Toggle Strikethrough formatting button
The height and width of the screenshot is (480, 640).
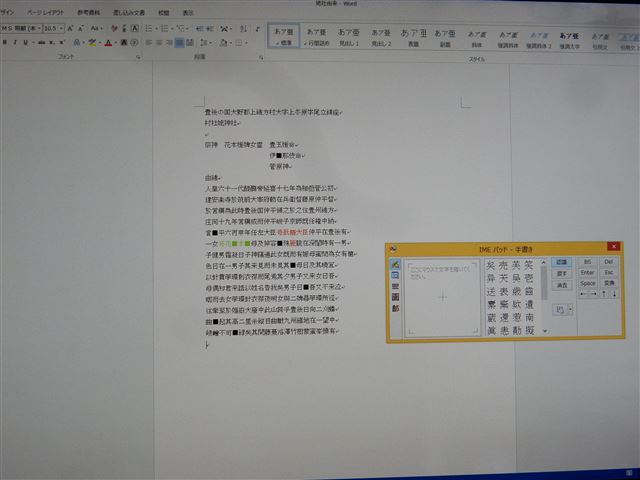tap(42, 42)
